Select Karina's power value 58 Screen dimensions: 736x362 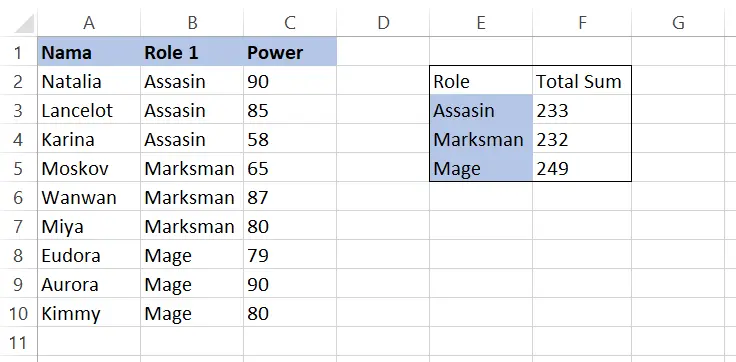point(290,139)
